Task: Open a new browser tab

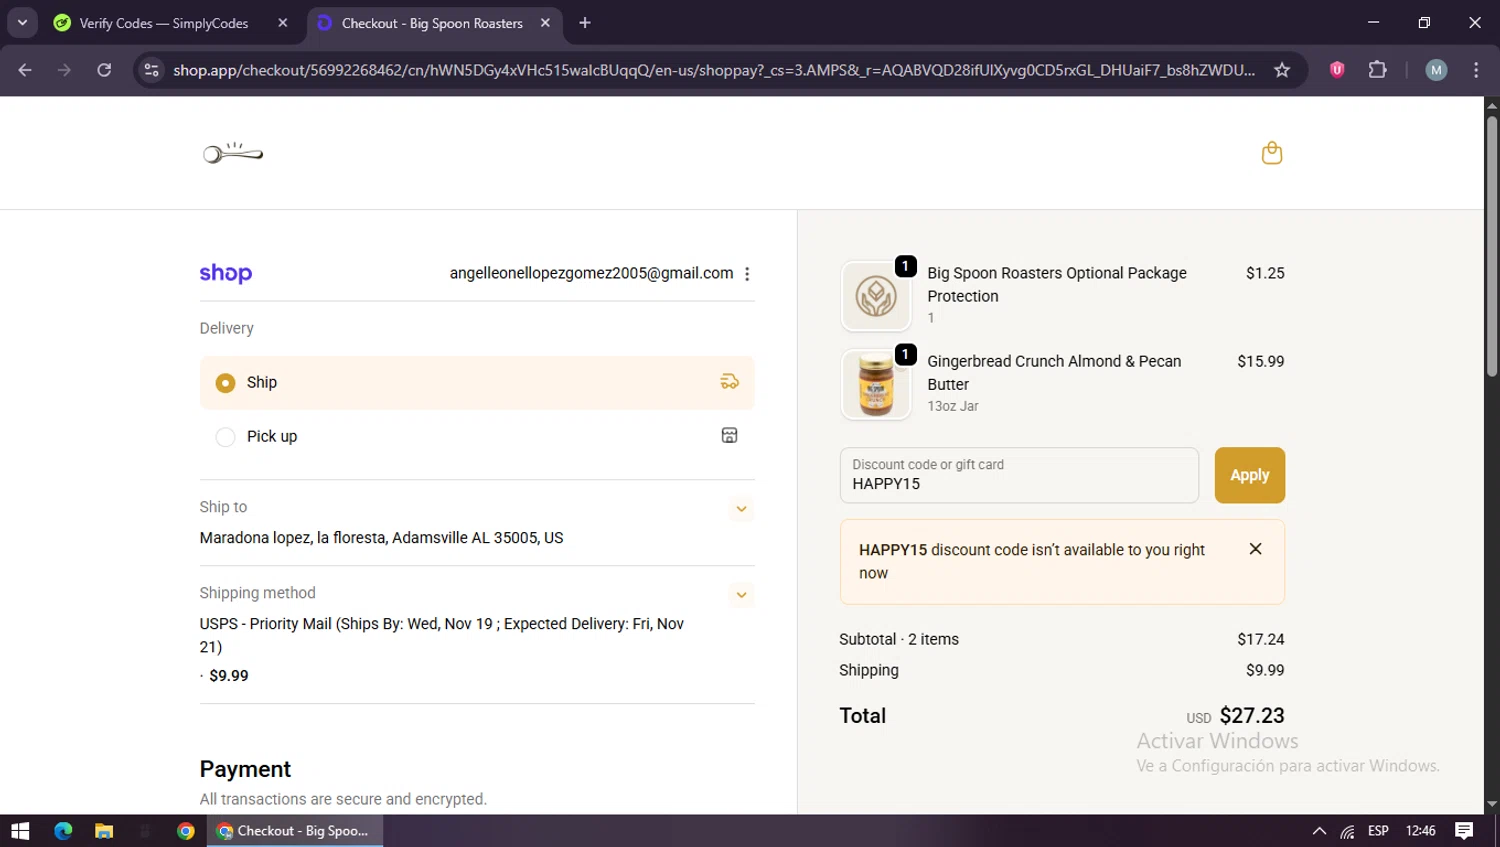Action: point(585,23)
